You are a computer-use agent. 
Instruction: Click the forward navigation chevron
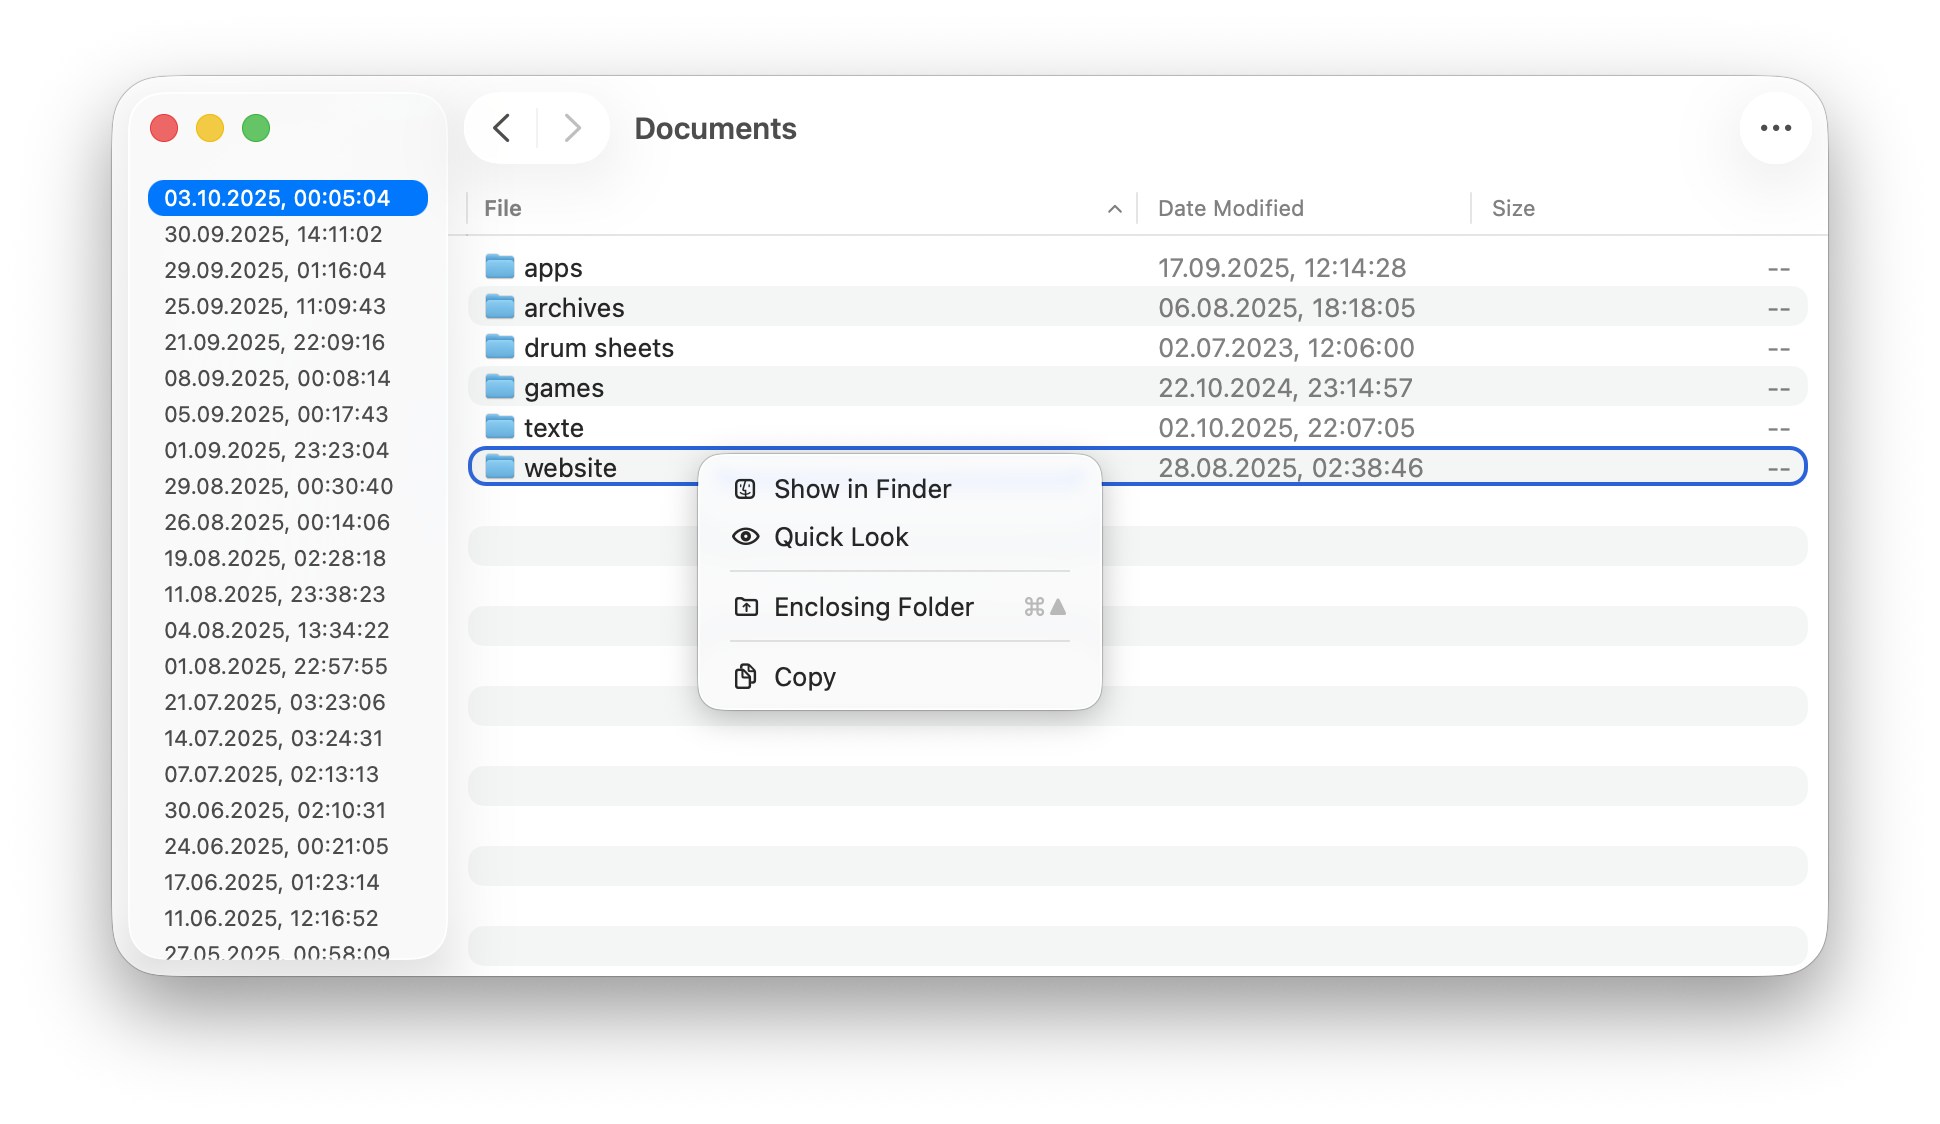point(572,128)
